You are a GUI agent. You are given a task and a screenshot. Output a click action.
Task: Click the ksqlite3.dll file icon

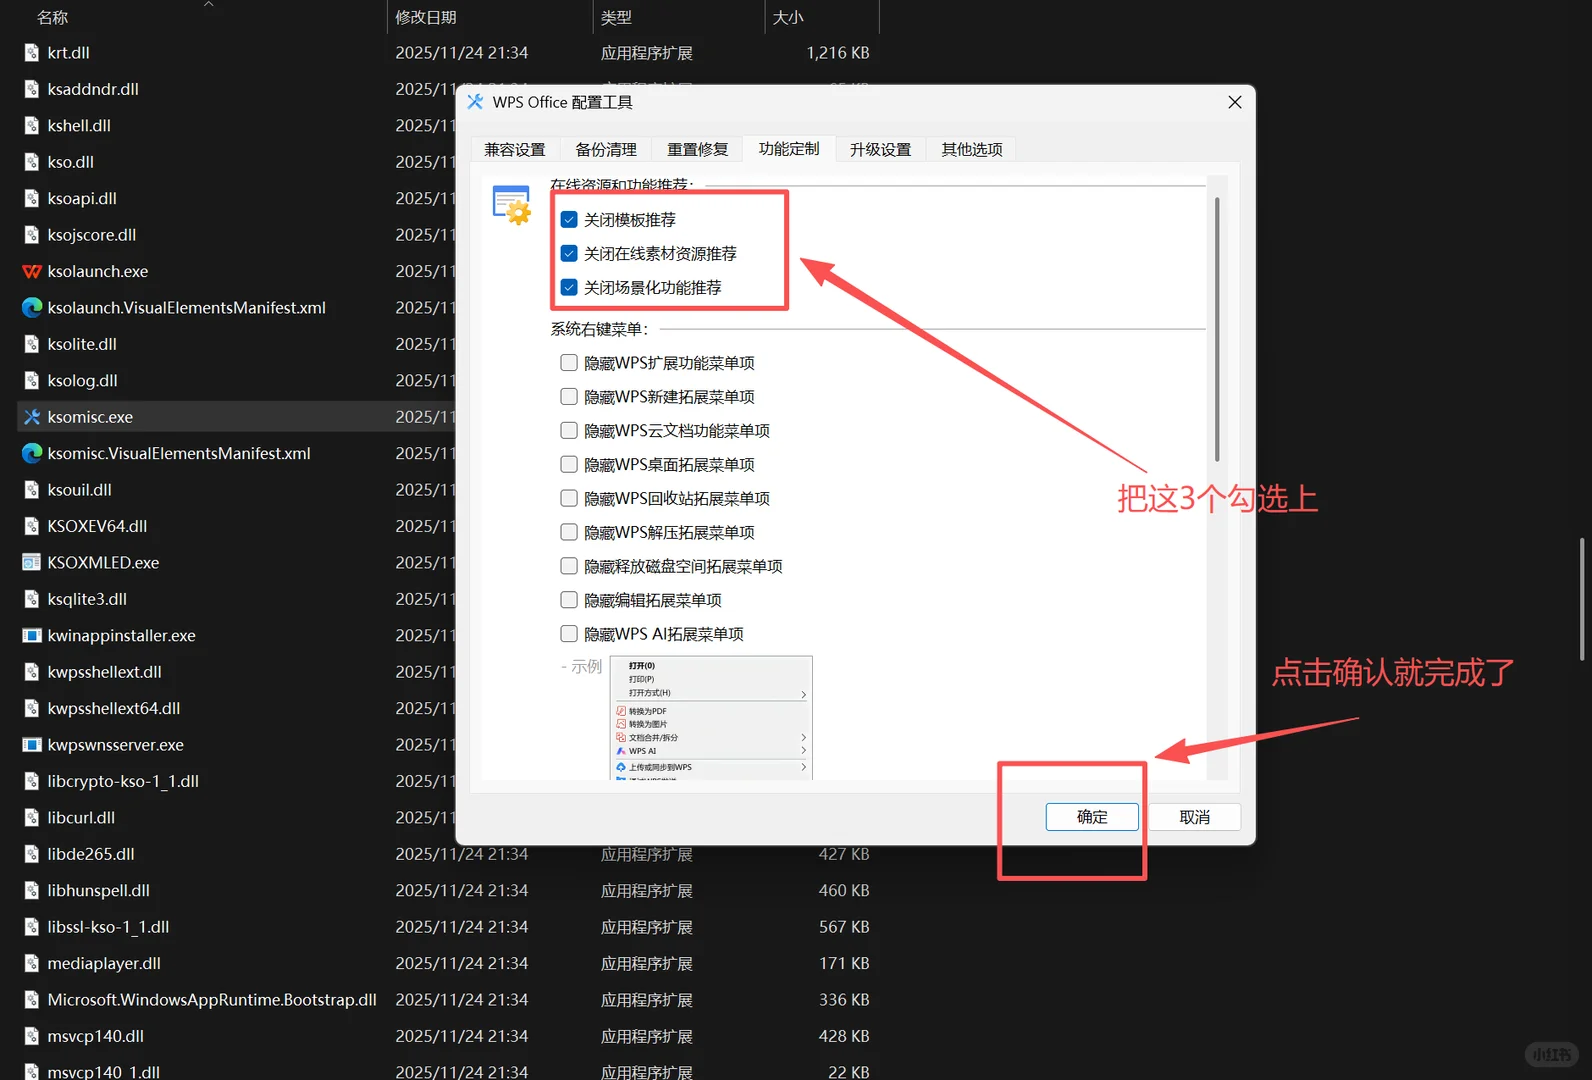[x=32, y=599]
